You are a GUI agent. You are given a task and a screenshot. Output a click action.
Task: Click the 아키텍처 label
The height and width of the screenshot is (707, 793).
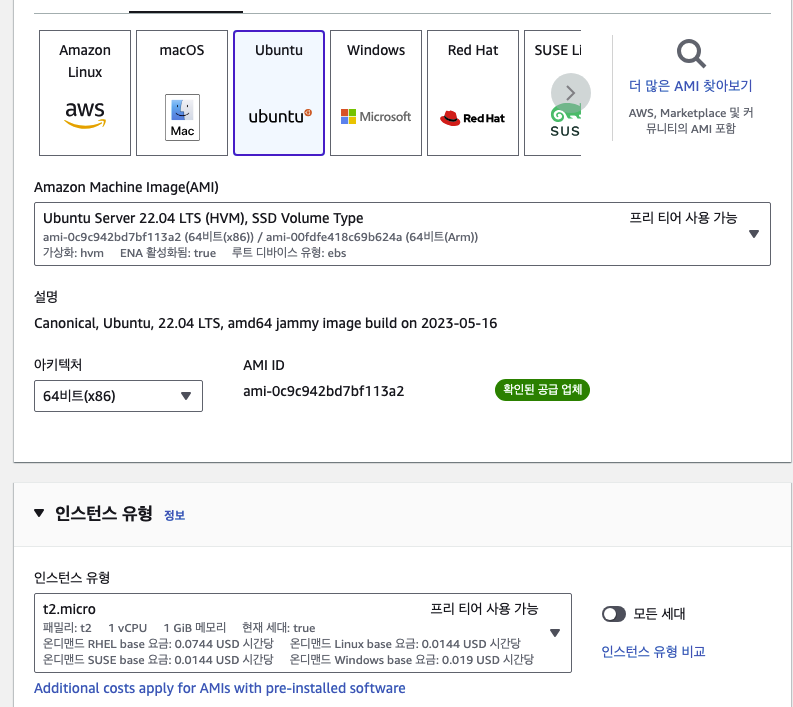coord(58,365)
